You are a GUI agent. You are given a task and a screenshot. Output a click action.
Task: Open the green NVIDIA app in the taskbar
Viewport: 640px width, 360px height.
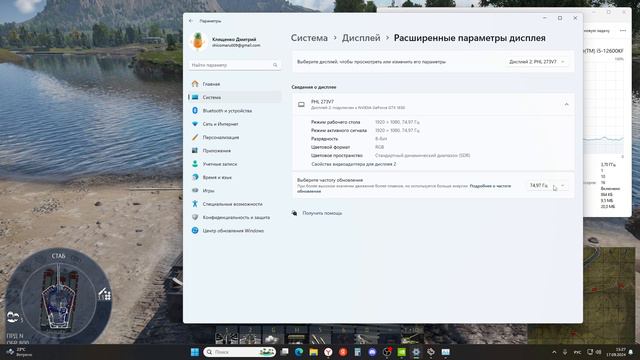click(402, 352)
